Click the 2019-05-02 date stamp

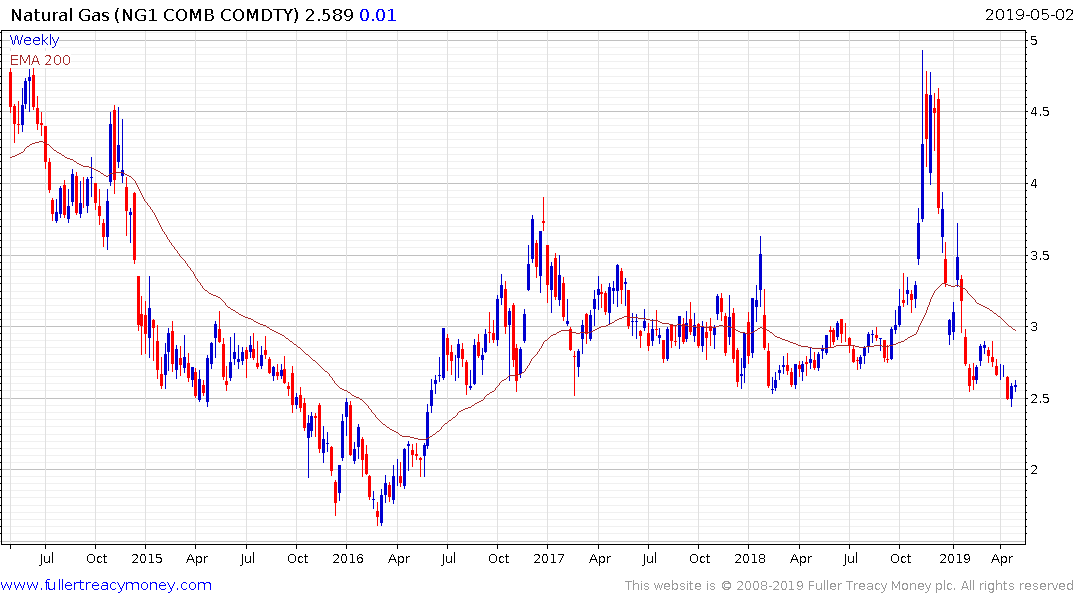click(1027, 15)
